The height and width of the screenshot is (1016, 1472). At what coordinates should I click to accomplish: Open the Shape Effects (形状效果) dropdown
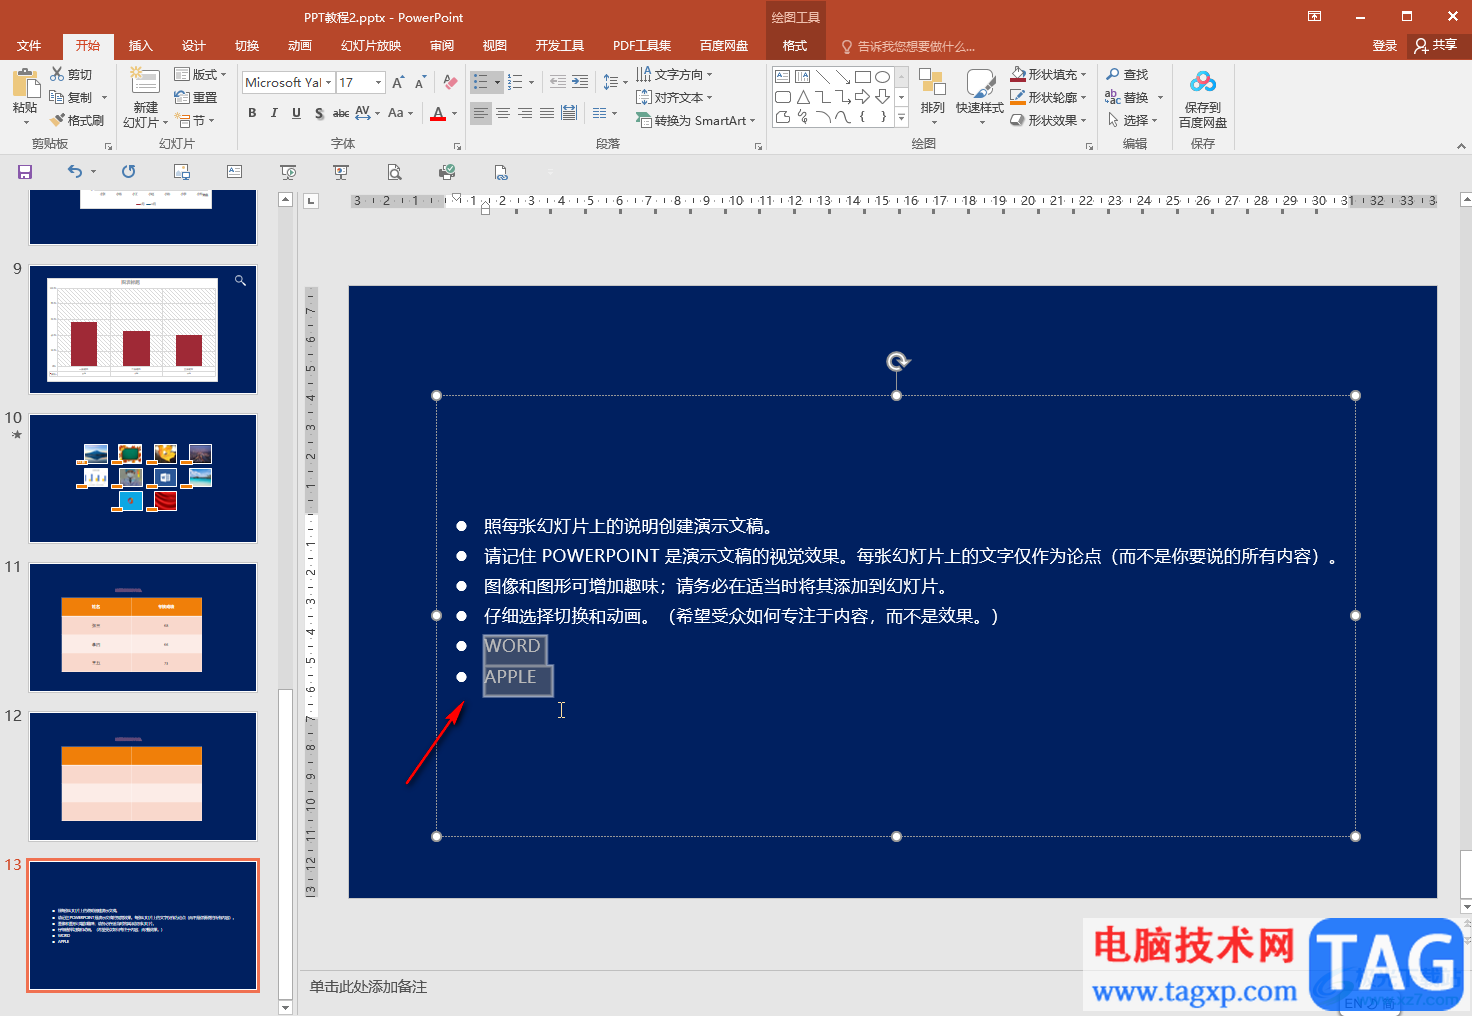1048,120
